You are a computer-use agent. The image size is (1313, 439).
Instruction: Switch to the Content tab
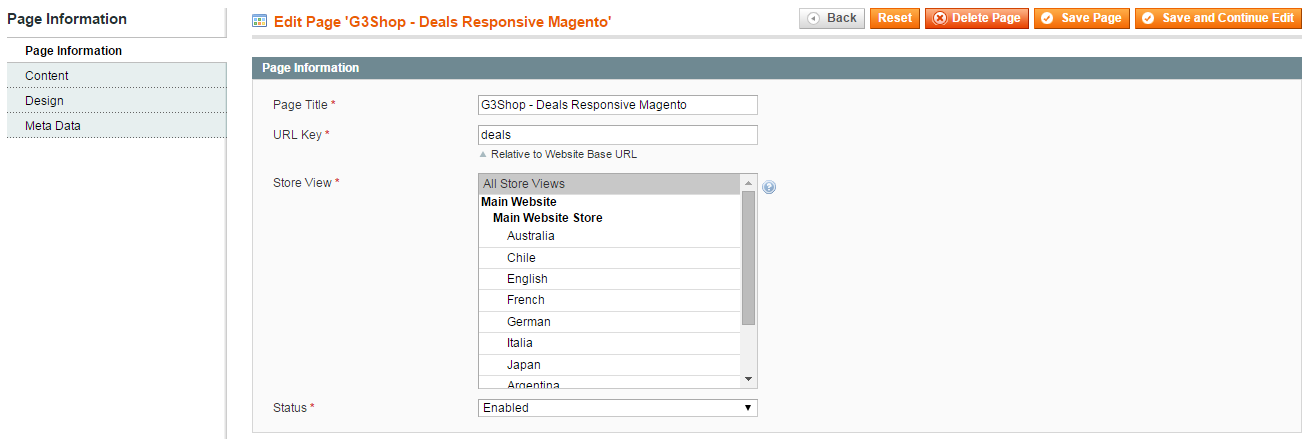pos(117,75)
